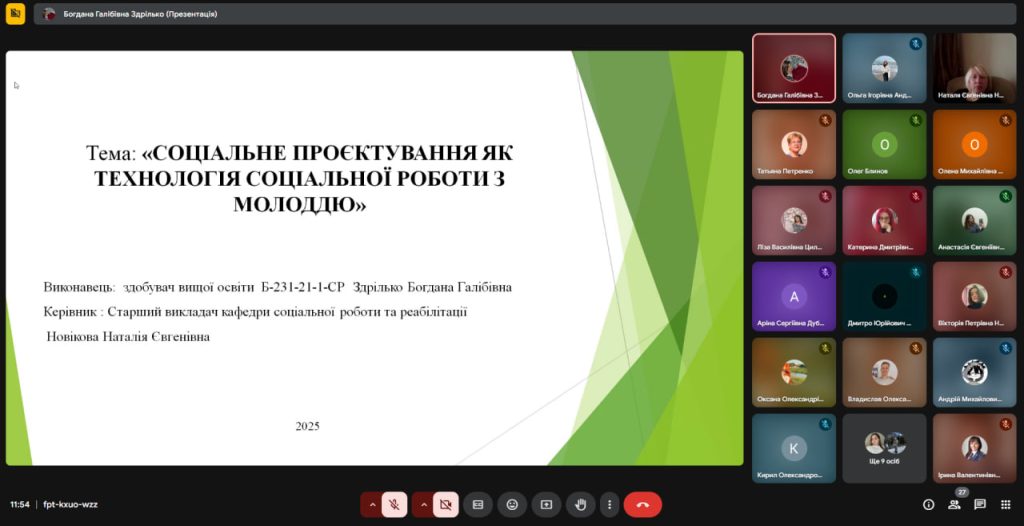Expand video settings arrow beside camera
This screenshot has height=526, width=1024.
(x=423, y=505)
